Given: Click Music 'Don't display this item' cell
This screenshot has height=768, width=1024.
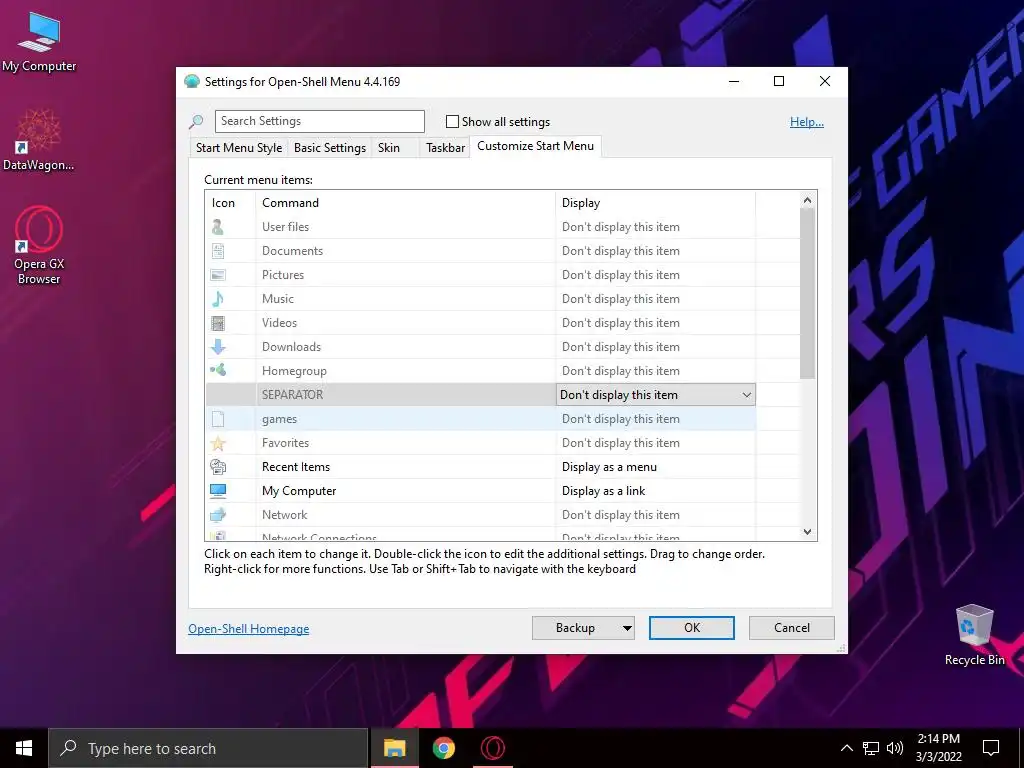Looking at the screenshot, I should (x=656, y=299).
